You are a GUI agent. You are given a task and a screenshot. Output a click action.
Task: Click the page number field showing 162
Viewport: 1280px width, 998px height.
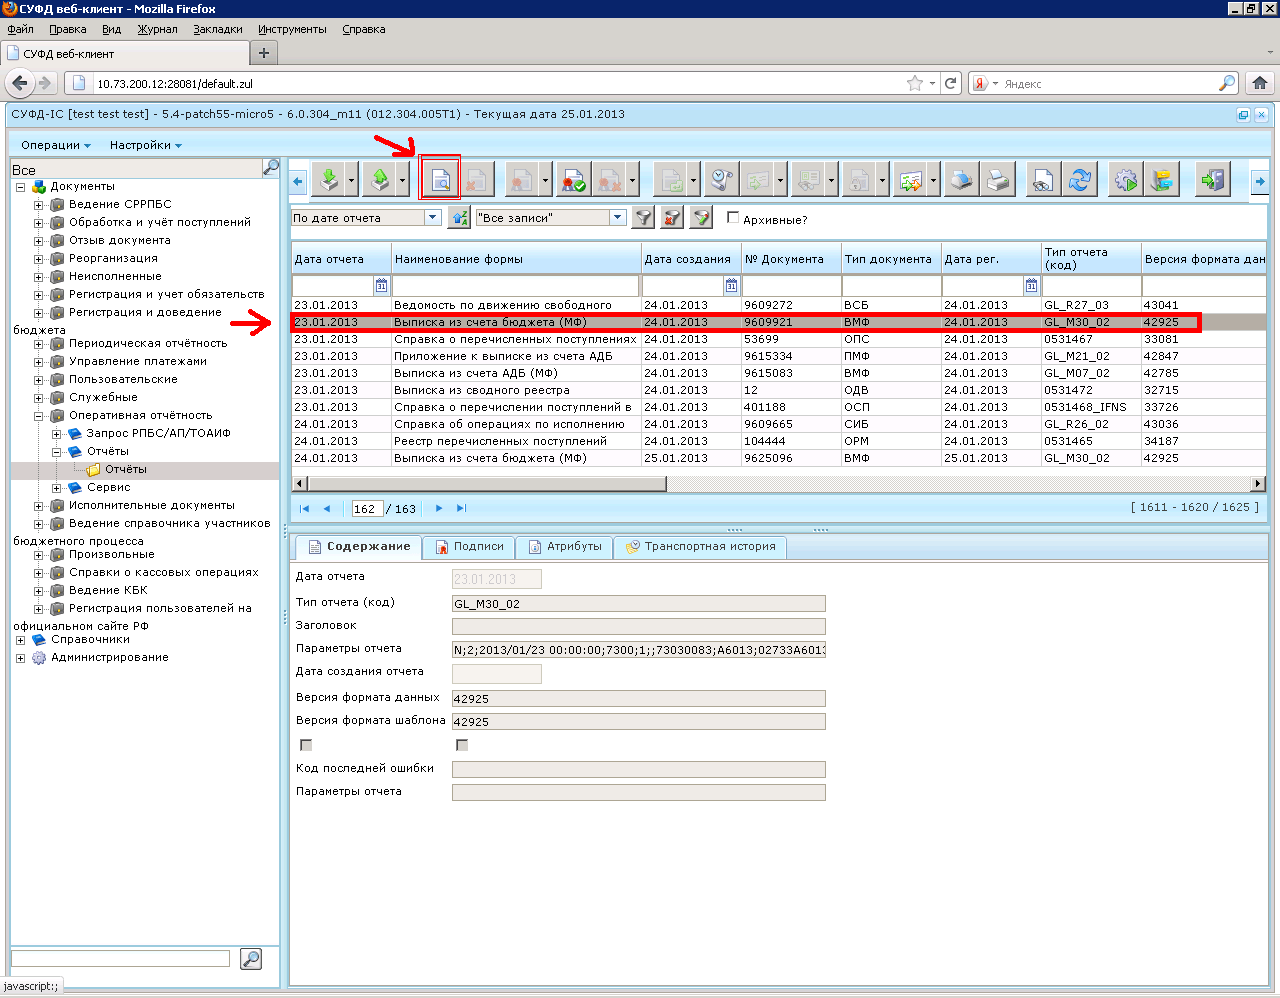tap(367, 509)
